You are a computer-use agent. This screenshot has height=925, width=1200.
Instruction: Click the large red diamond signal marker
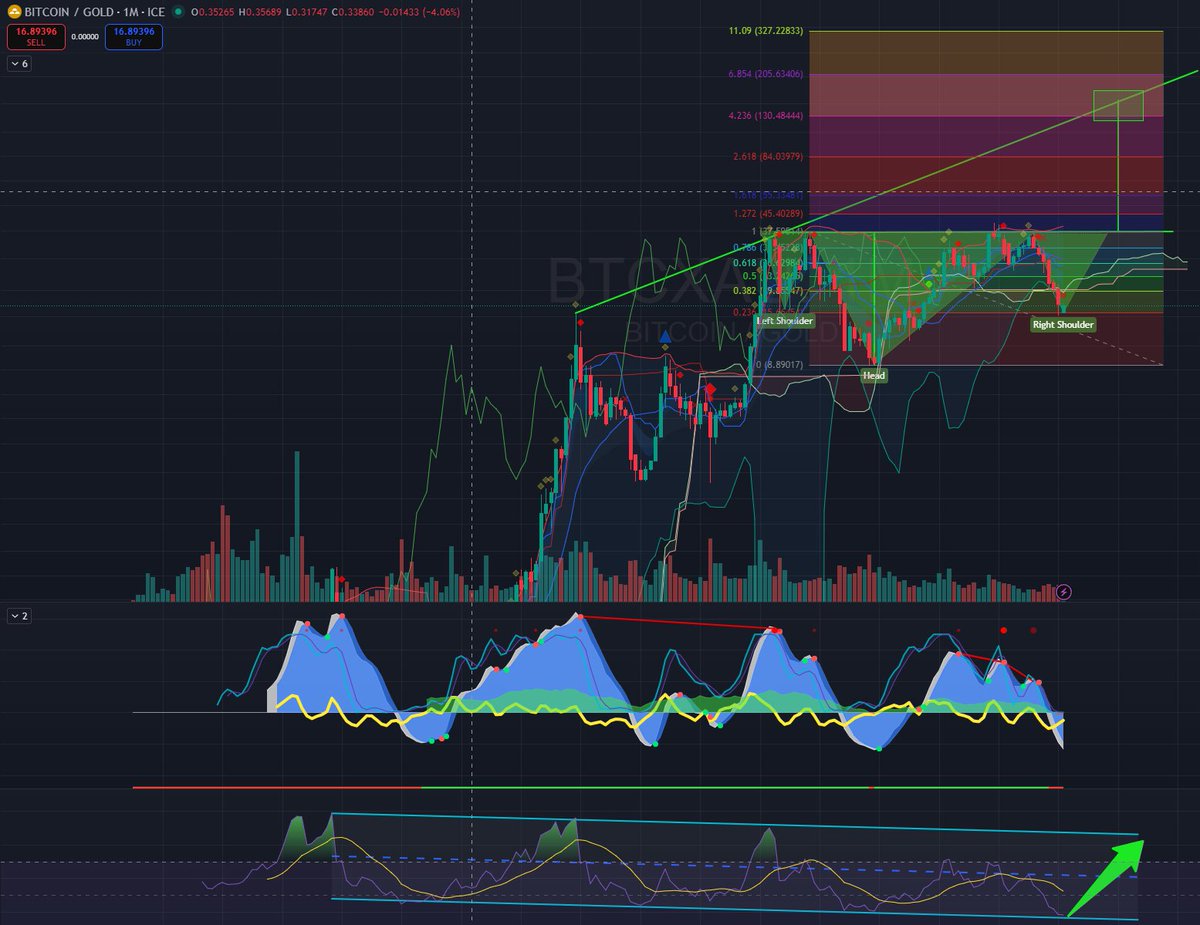pos(710,389)
